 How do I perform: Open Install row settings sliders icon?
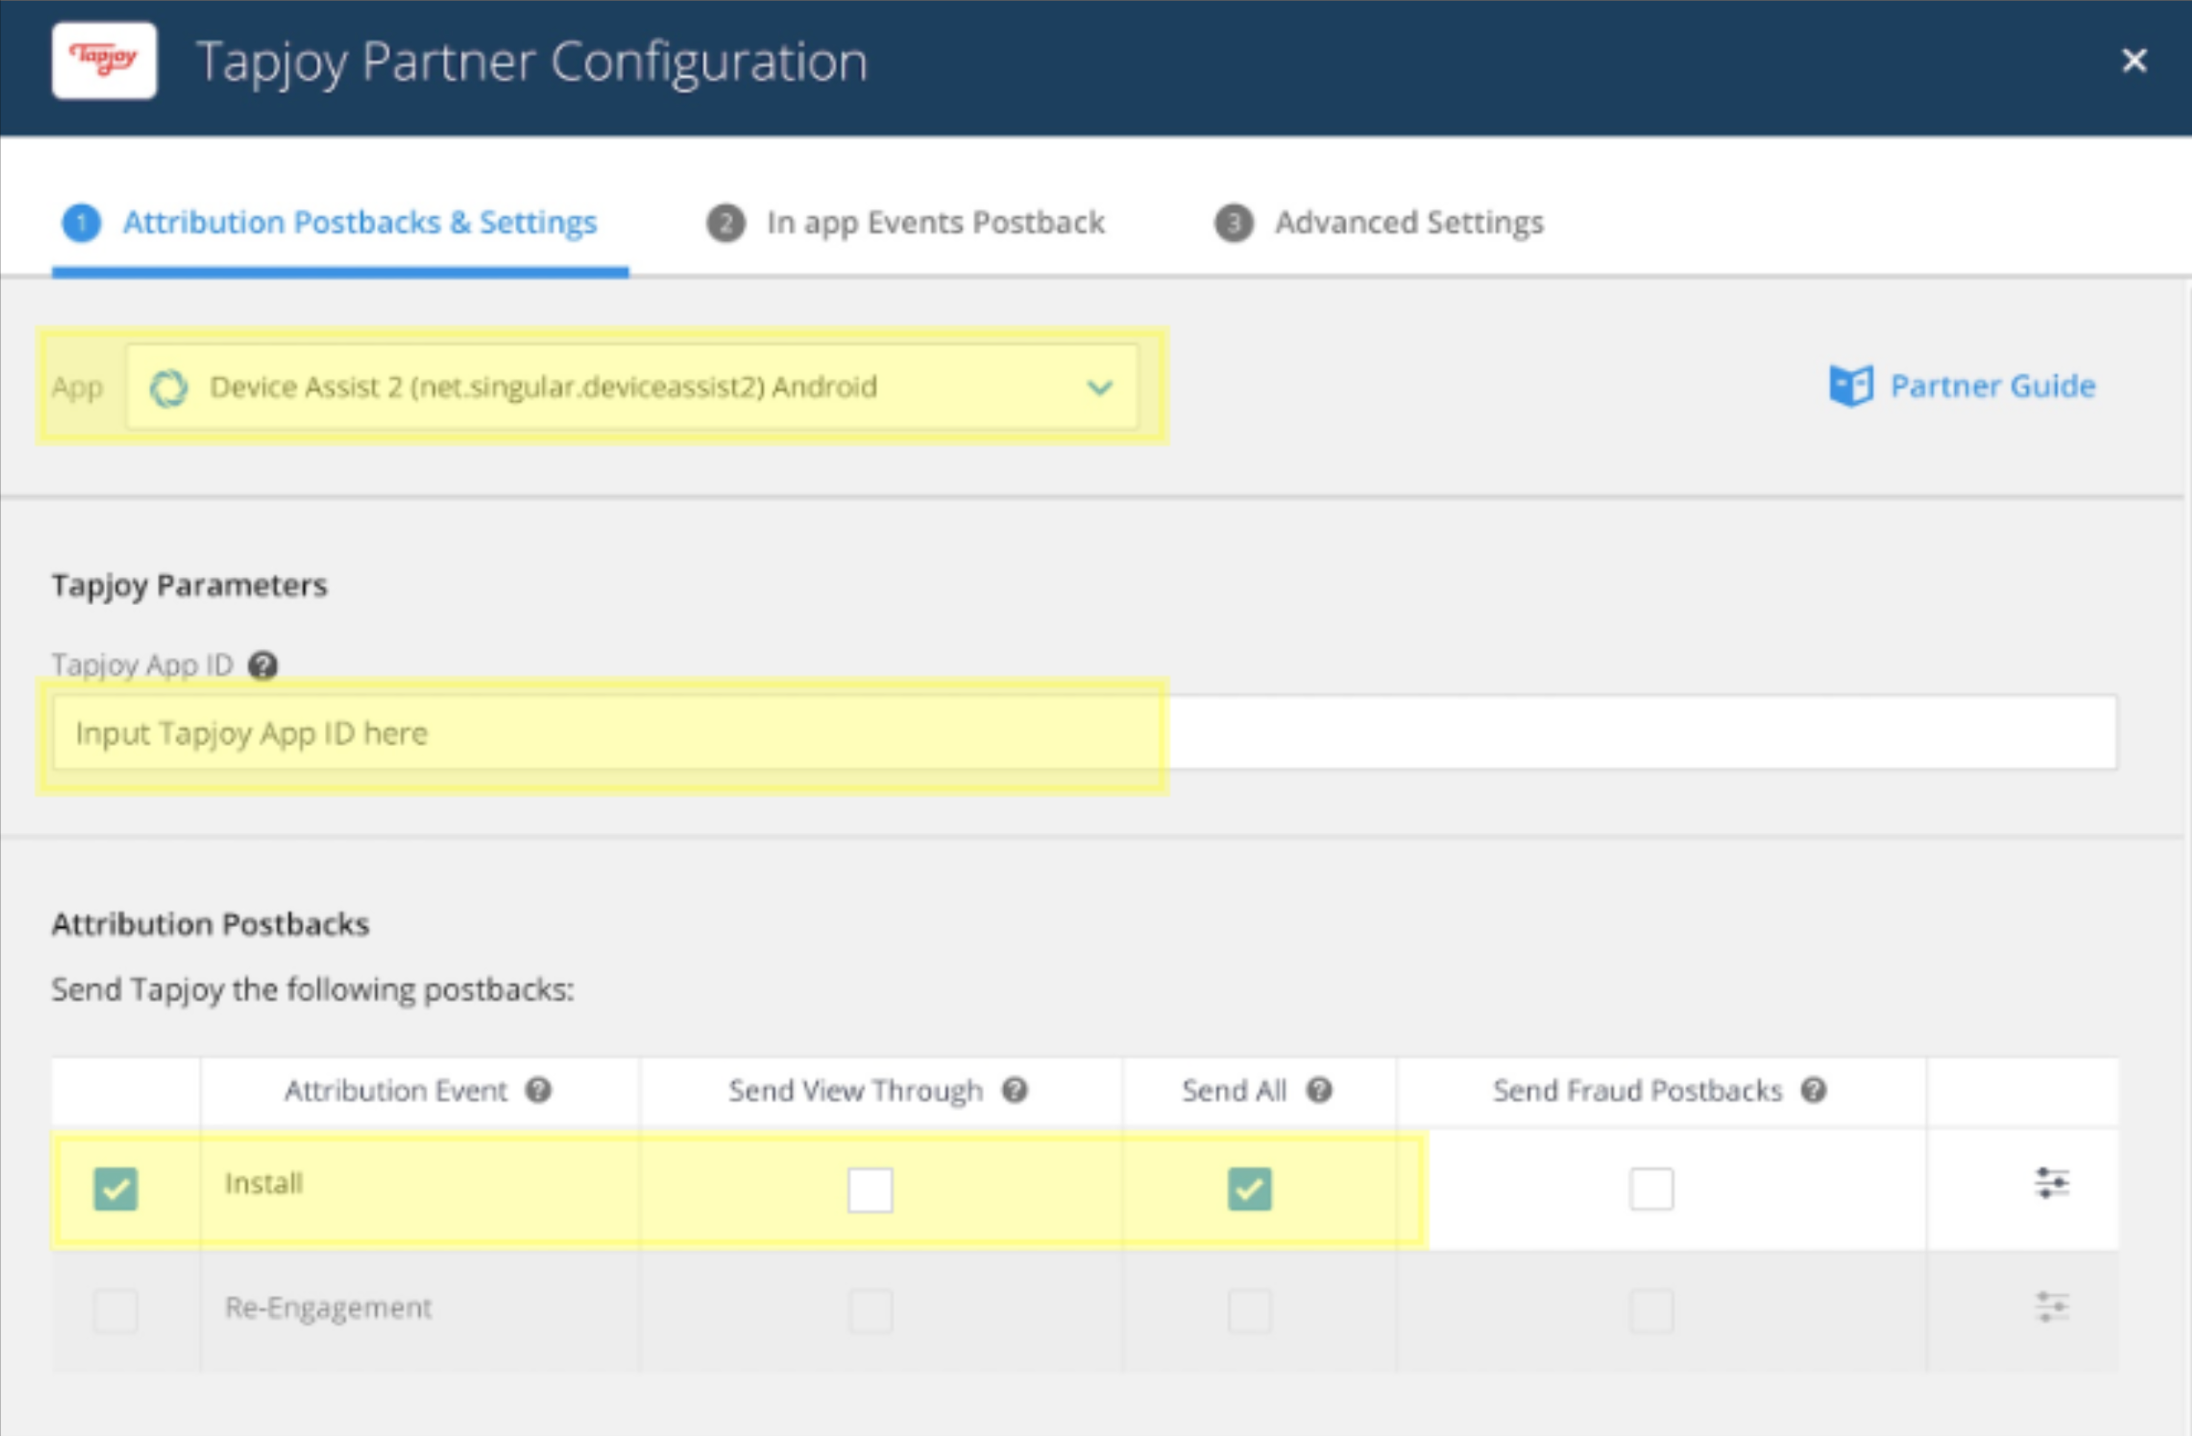click(2051, 1184)
